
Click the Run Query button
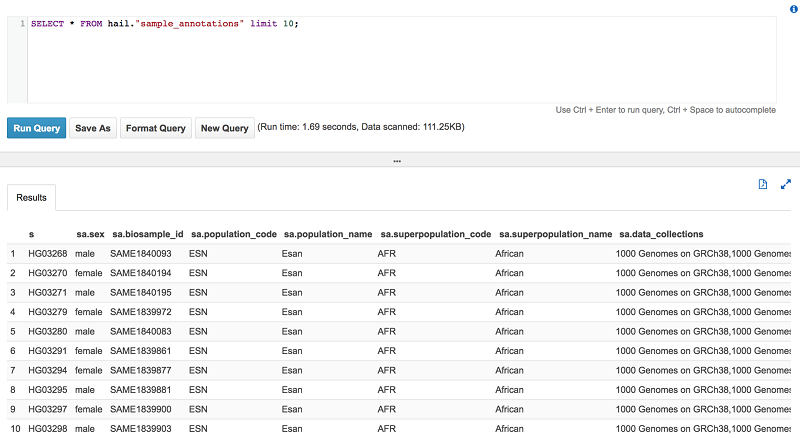click(37, 128)
